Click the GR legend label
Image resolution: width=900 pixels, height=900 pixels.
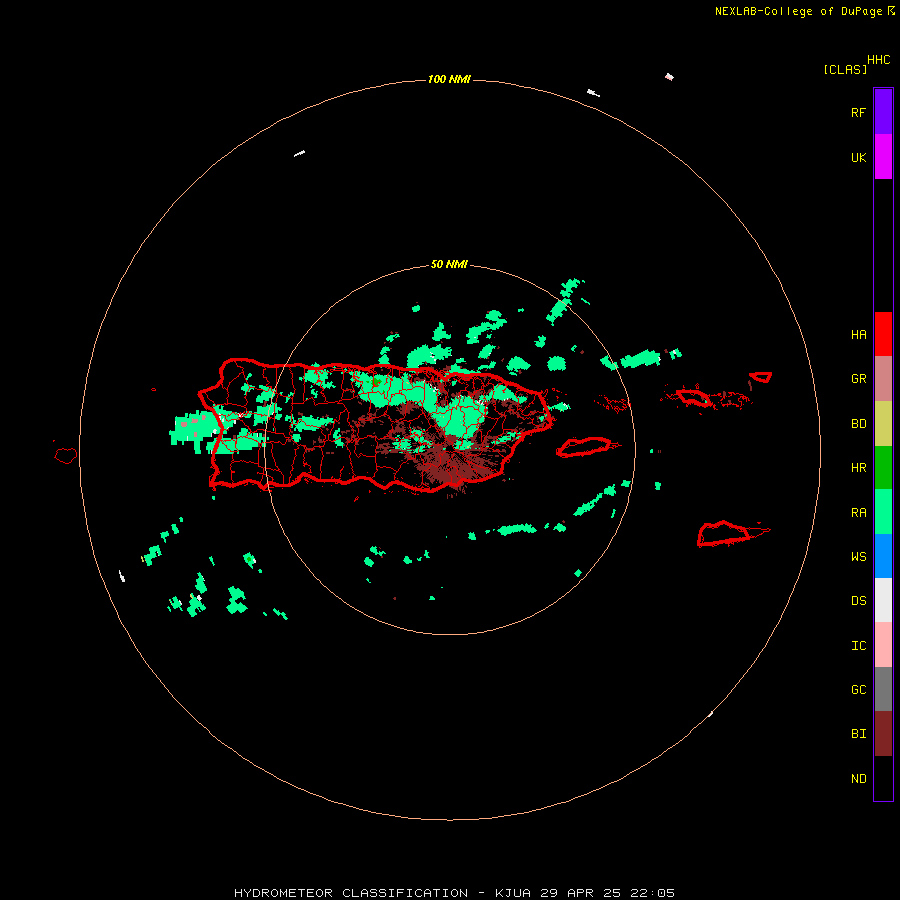(858, 379)
